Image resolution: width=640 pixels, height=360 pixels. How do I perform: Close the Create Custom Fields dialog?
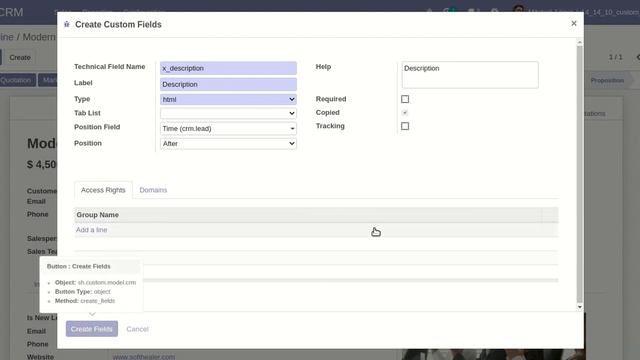coord(573,23)
